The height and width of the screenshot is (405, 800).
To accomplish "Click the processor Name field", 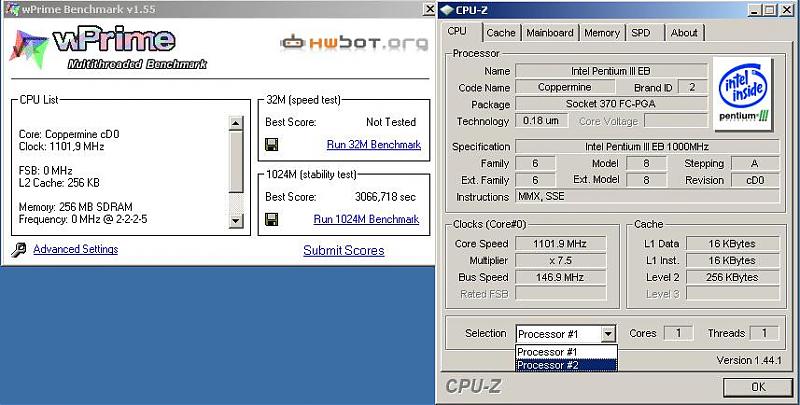I will pyautogui.click(x=611, y=71).
